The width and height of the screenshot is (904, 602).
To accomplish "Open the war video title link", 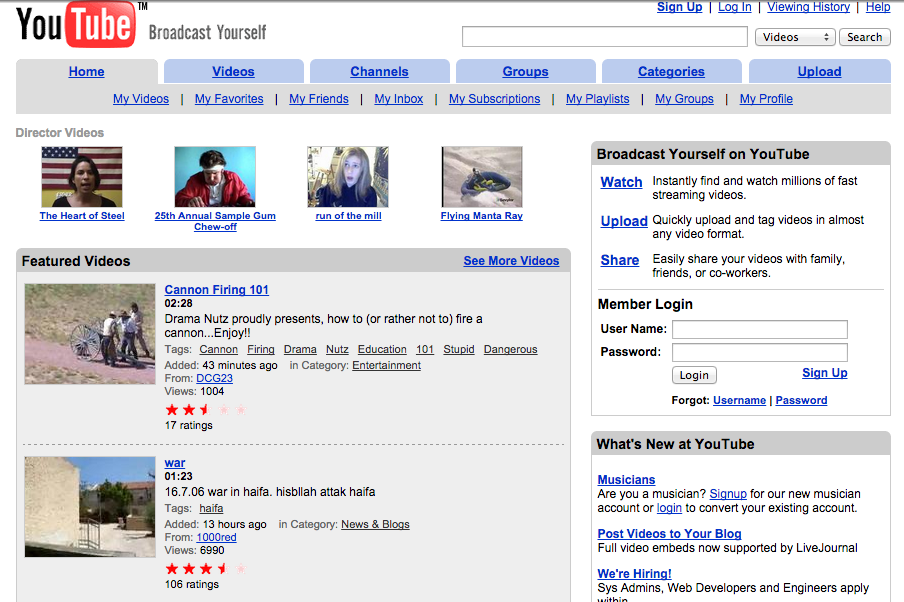I will (x=175, y=463).
